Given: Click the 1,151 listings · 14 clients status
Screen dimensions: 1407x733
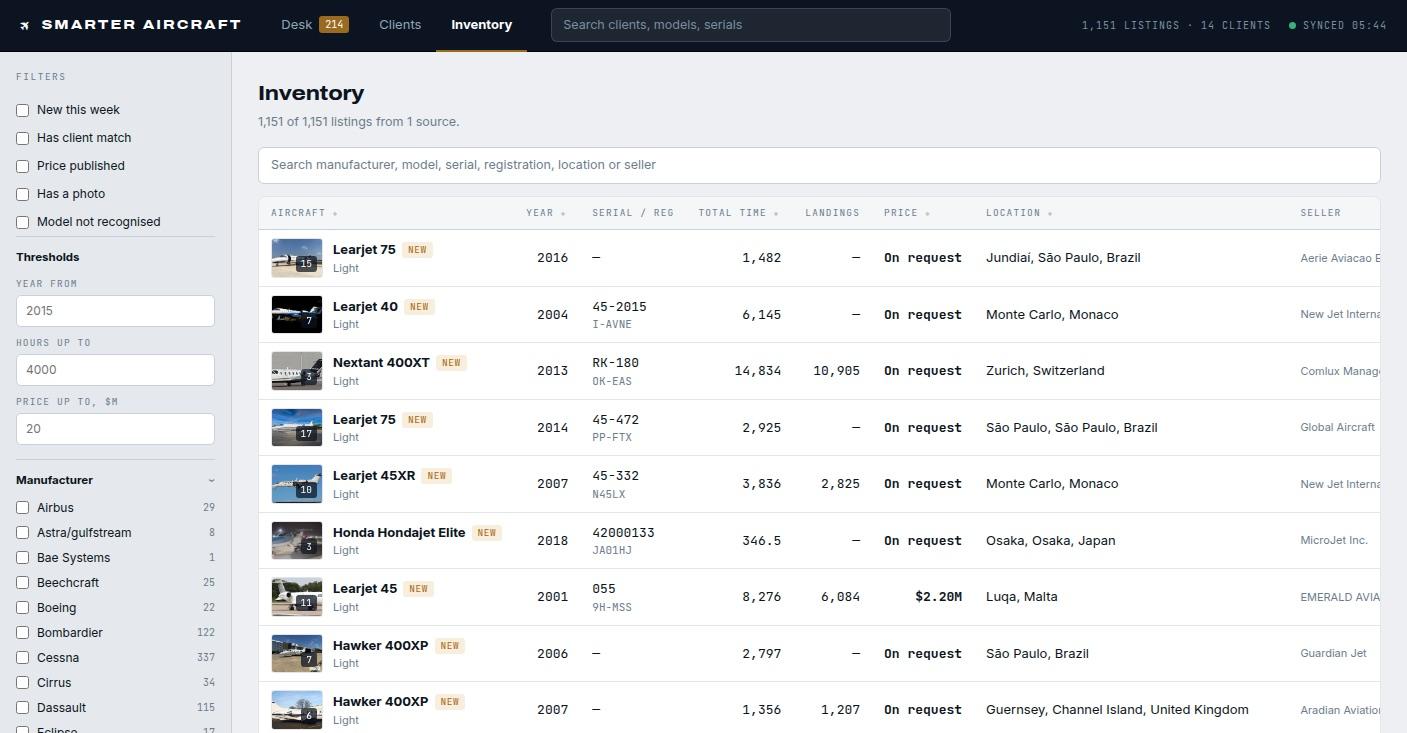Looking at the screenshot, I should 1176,25.
